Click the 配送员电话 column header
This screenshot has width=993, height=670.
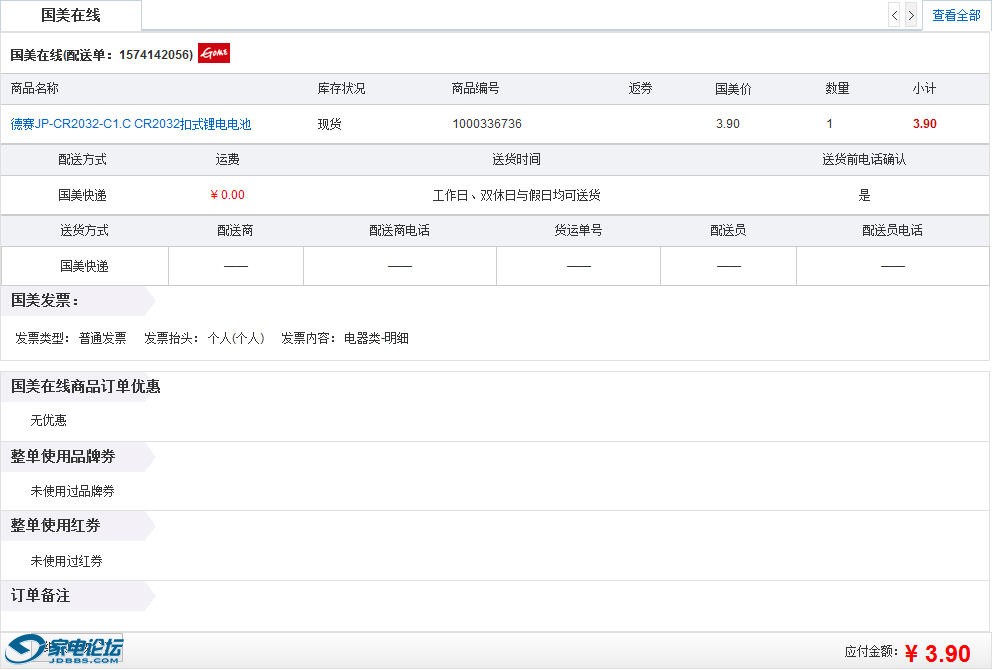892,231
